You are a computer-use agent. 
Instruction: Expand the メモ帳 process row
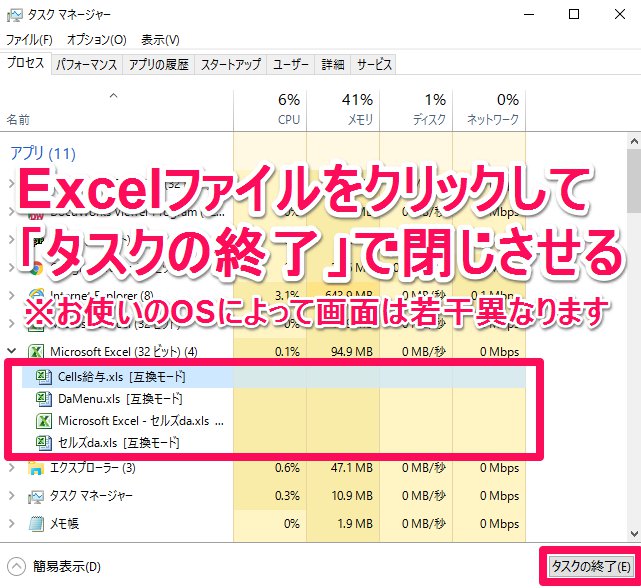(x=12, y=523)
